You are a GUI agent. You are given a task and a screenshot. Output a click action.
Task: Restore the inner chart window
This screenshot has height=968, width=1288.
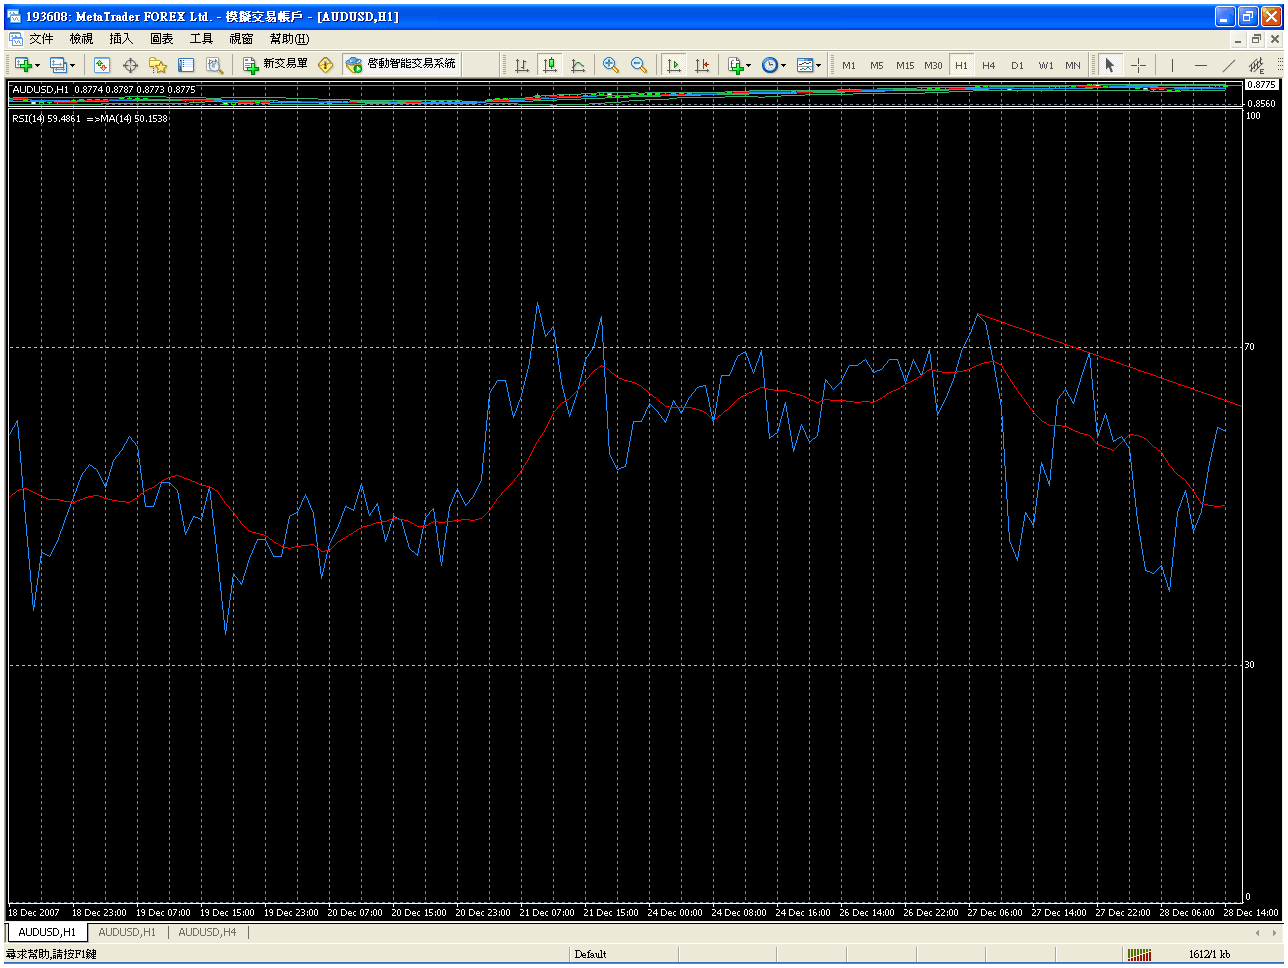pyautogui.click(x=1257, y=39)
